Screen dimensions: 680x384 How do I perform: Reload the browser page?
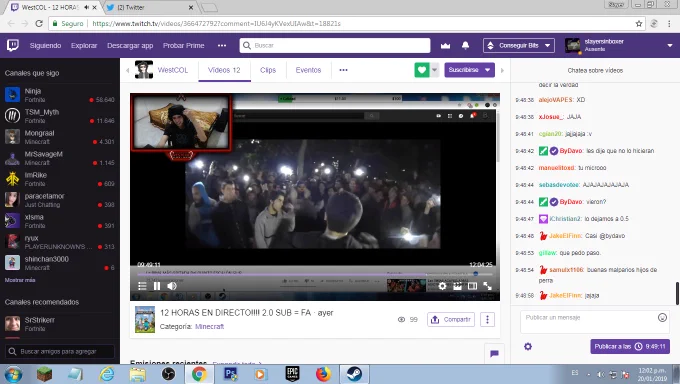(x=39, y=23)
